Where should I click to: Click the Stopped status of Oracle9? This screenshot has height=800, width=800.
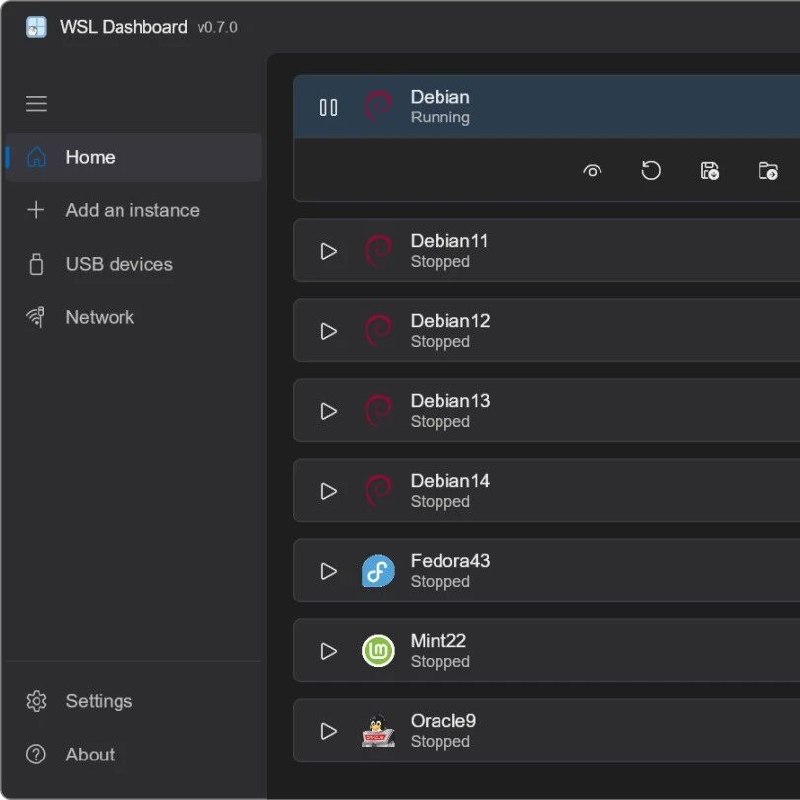[x=440, y=741]
